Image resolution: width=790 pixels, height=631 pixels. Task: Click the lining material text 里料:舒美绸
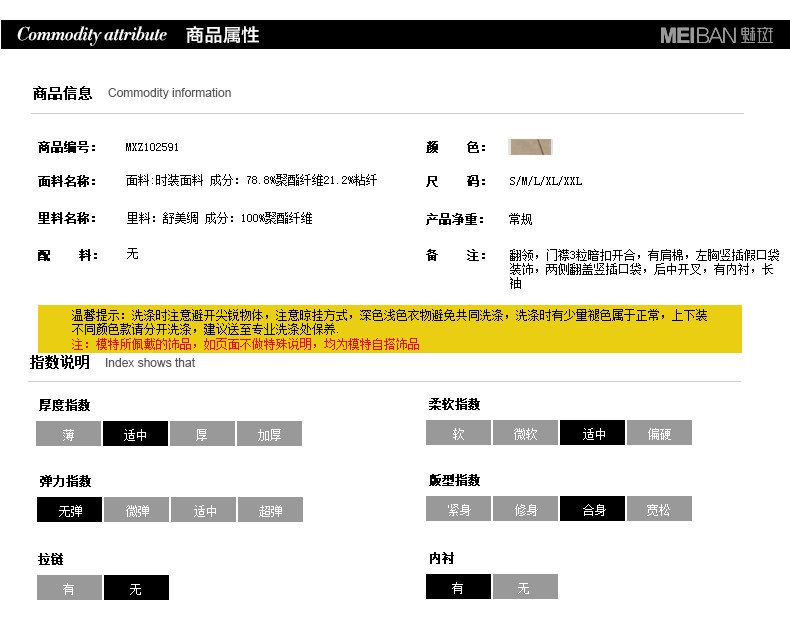point(219,218)
